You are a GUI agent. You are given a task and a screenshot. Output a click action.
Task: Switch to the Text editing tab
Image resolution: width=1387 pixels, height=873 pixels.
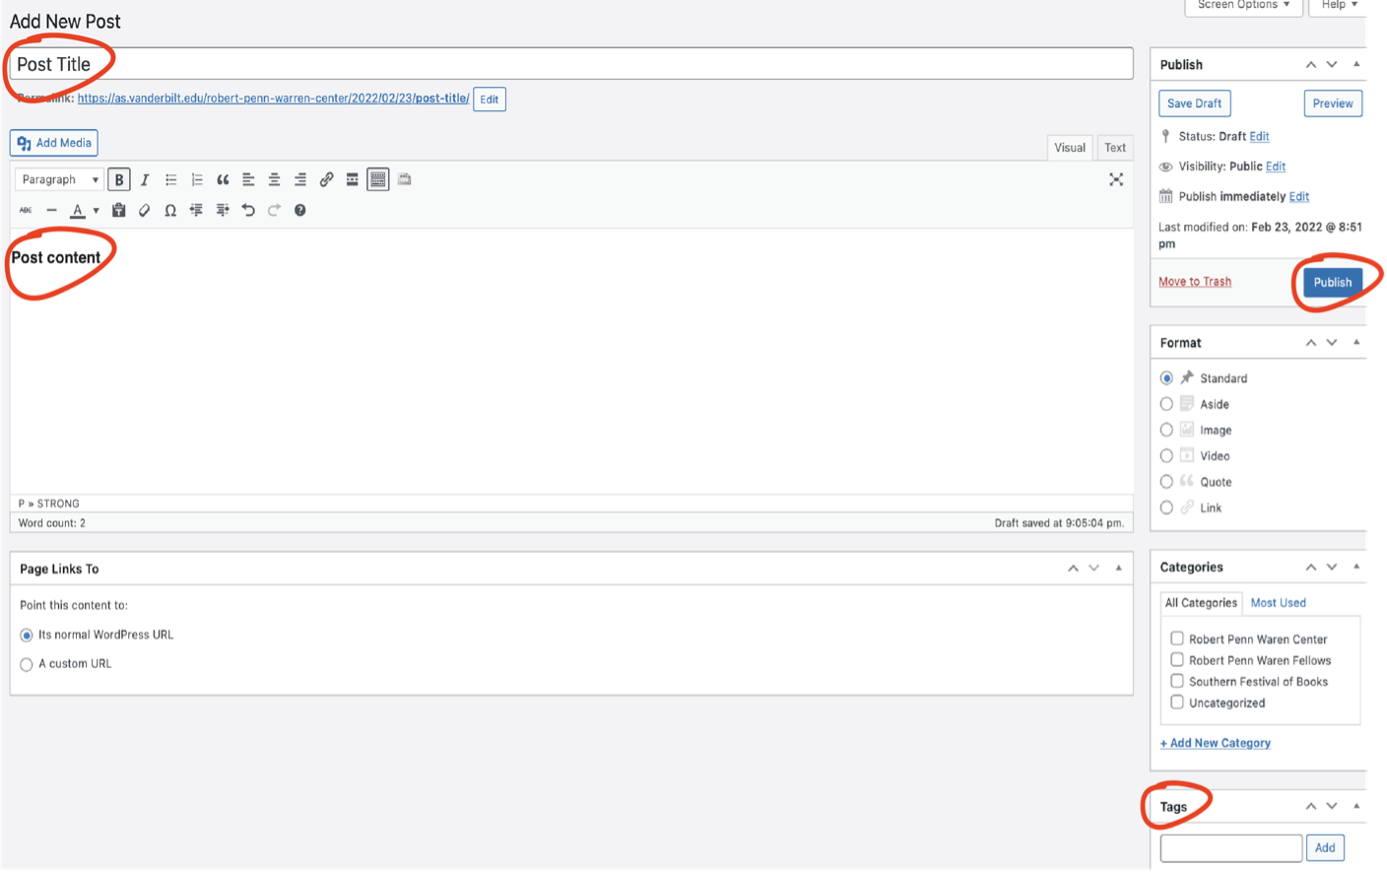[x=1115, y=147]
